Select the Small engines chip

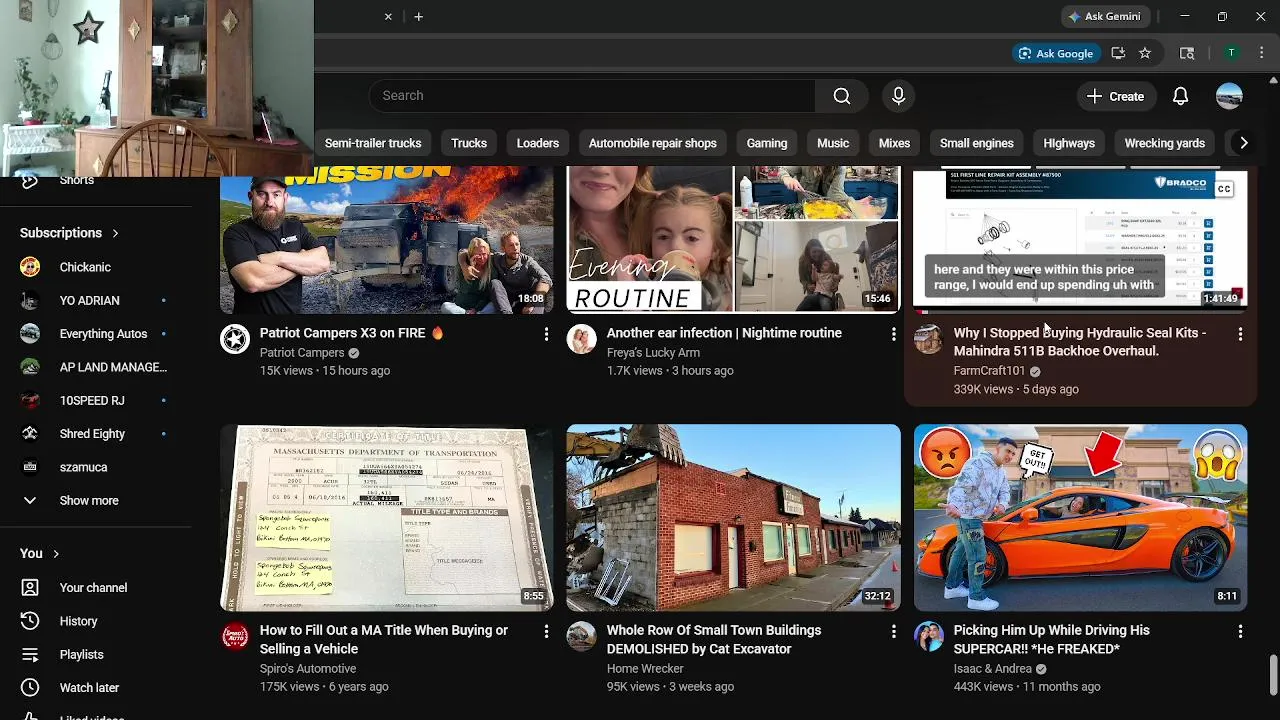point(977,143)
